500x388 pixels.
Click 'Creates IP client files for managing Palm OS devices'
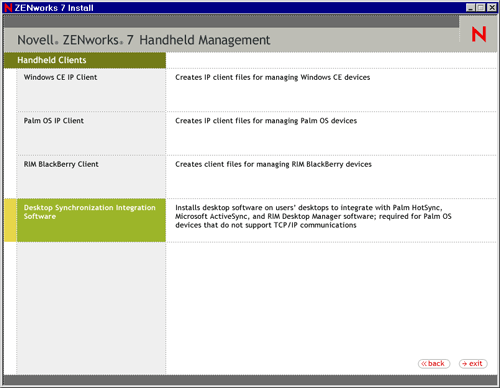coord(266,121)
